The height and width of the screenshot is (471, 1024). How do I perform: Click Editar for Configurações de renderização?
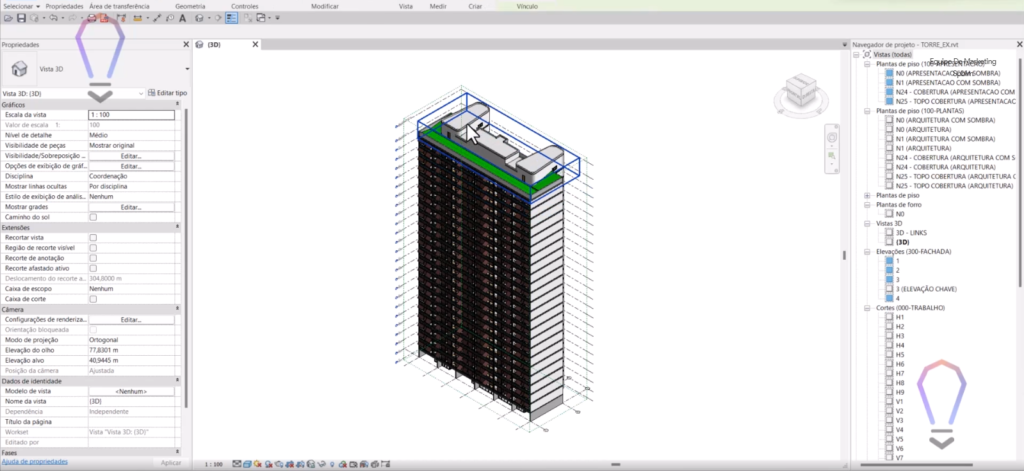[x=131, y=319]
